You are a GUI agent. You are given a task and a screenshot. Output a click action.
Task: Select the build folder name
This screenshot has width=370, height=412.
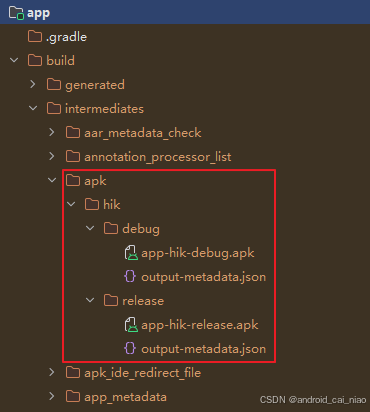(x=61, y=61)
